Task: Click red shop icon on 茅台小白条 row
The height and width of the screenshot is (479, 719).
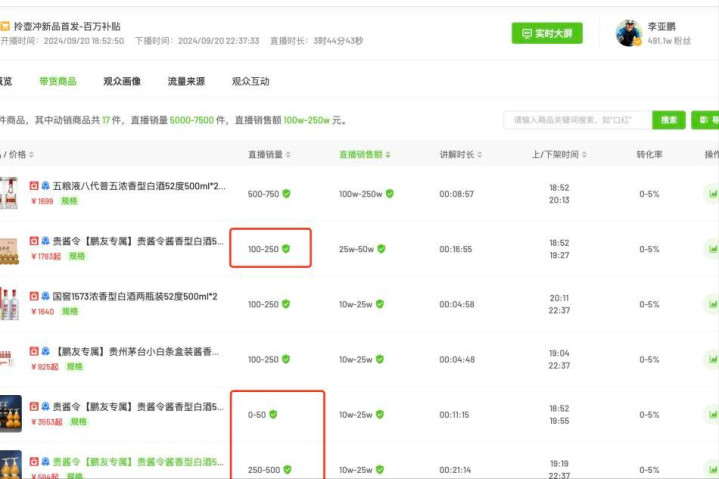Action: click(x=34, y=351)
